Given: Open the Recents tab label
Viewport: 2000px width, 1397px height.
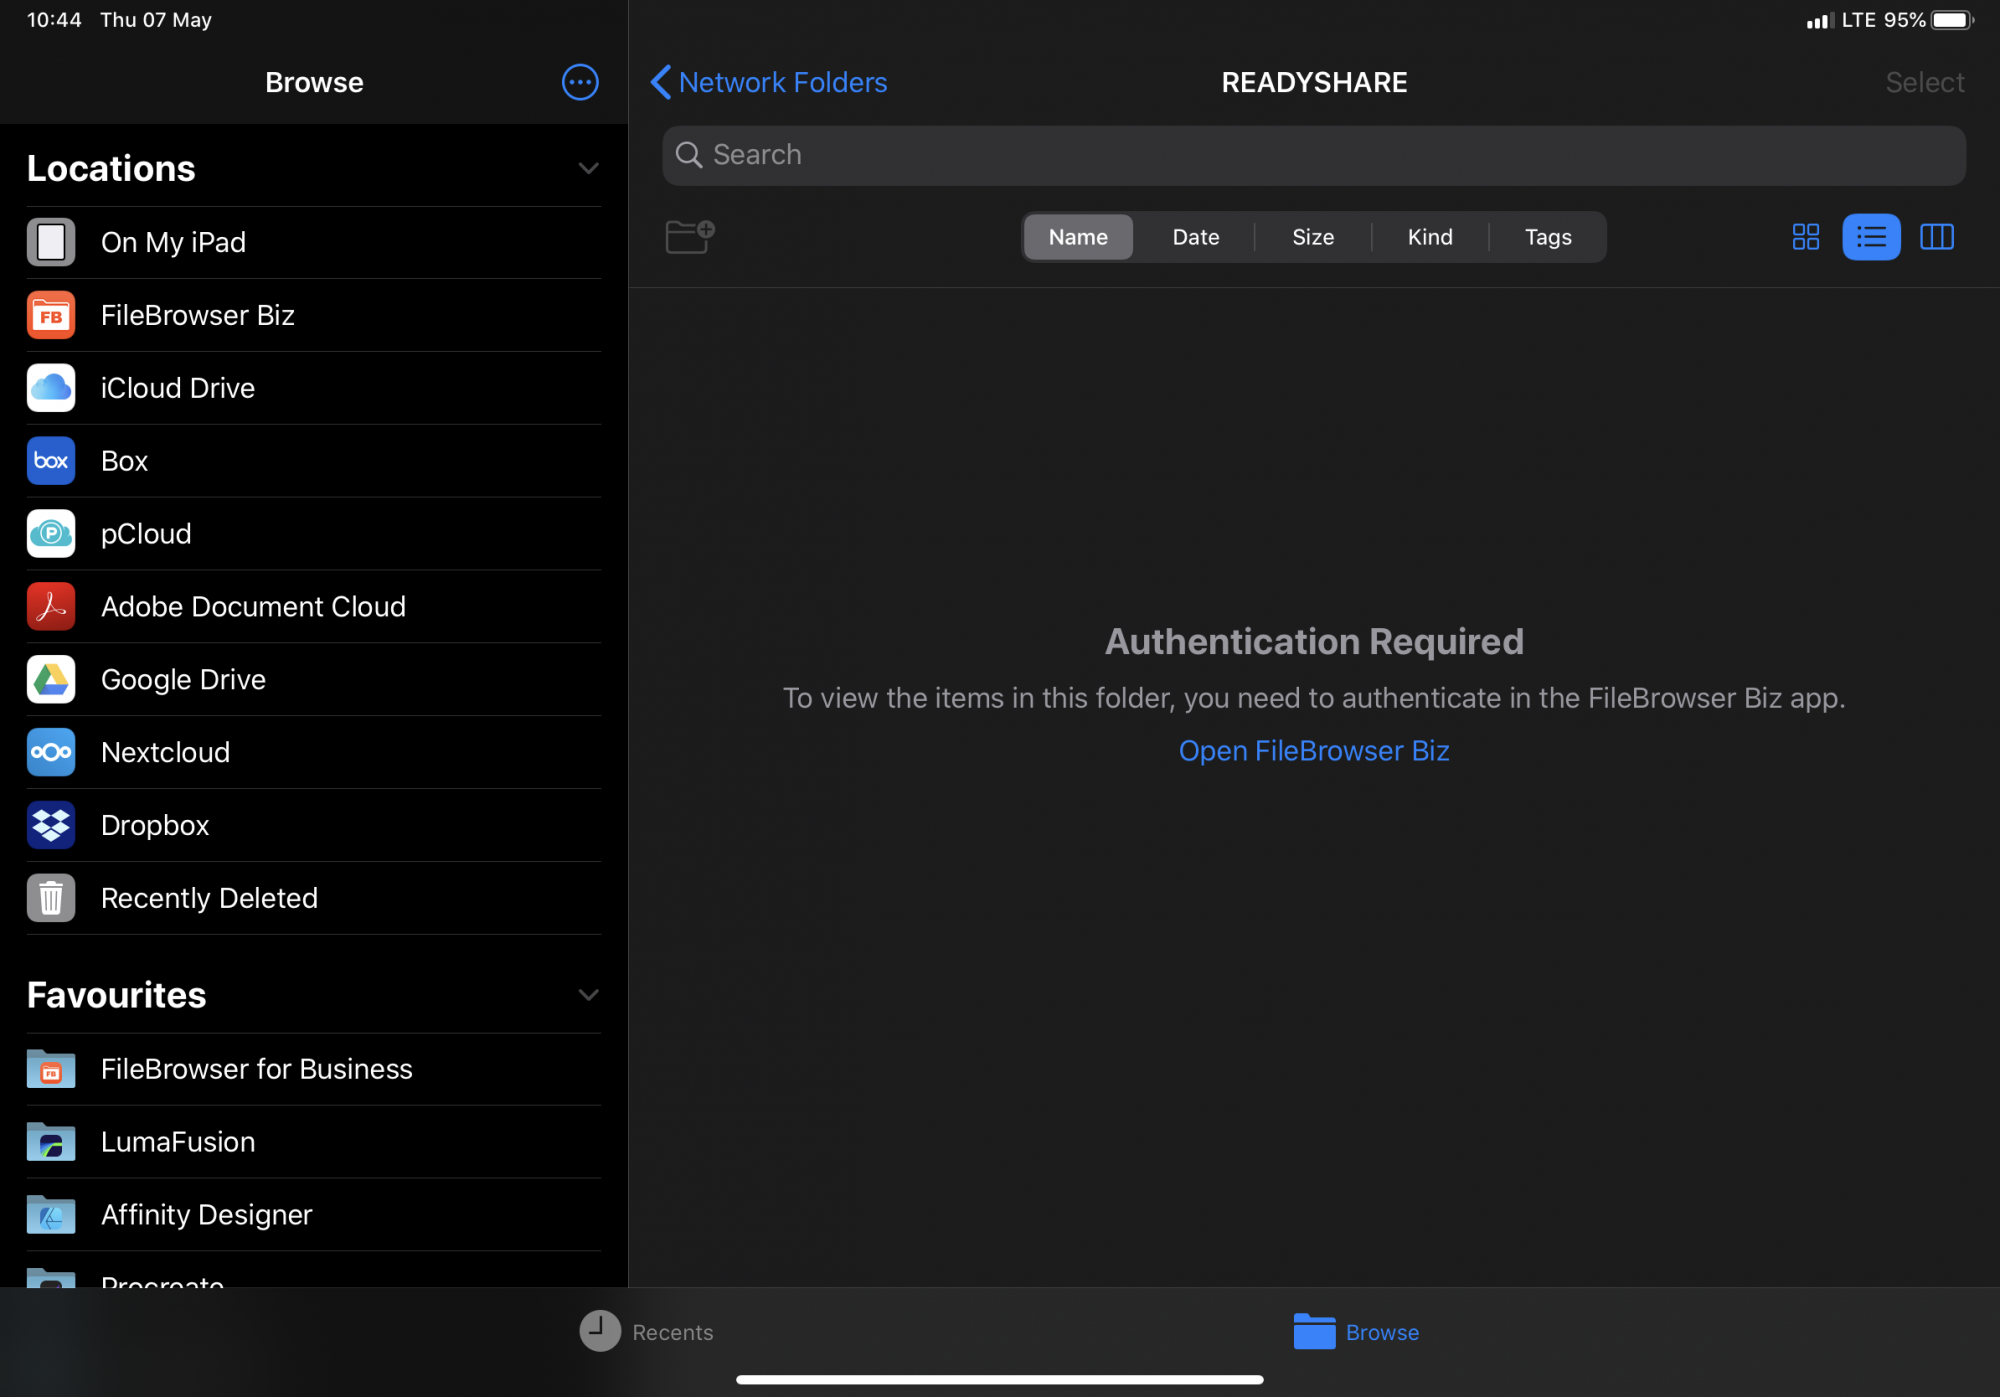Looking at the screenshot, I should pyautogui.click(x=672, y=1332).
